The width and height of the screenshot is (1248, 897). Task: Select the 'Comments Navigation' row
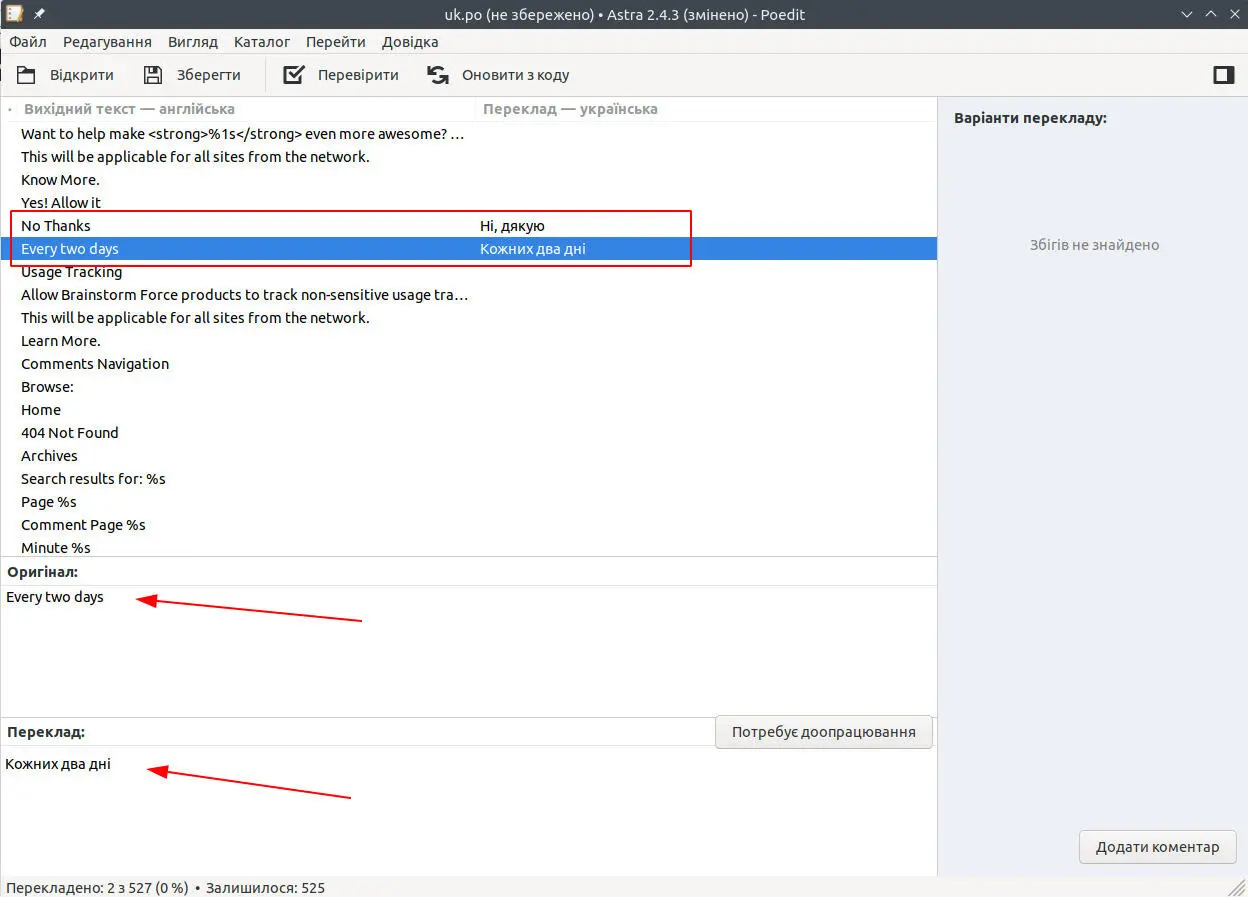point(469,364)
